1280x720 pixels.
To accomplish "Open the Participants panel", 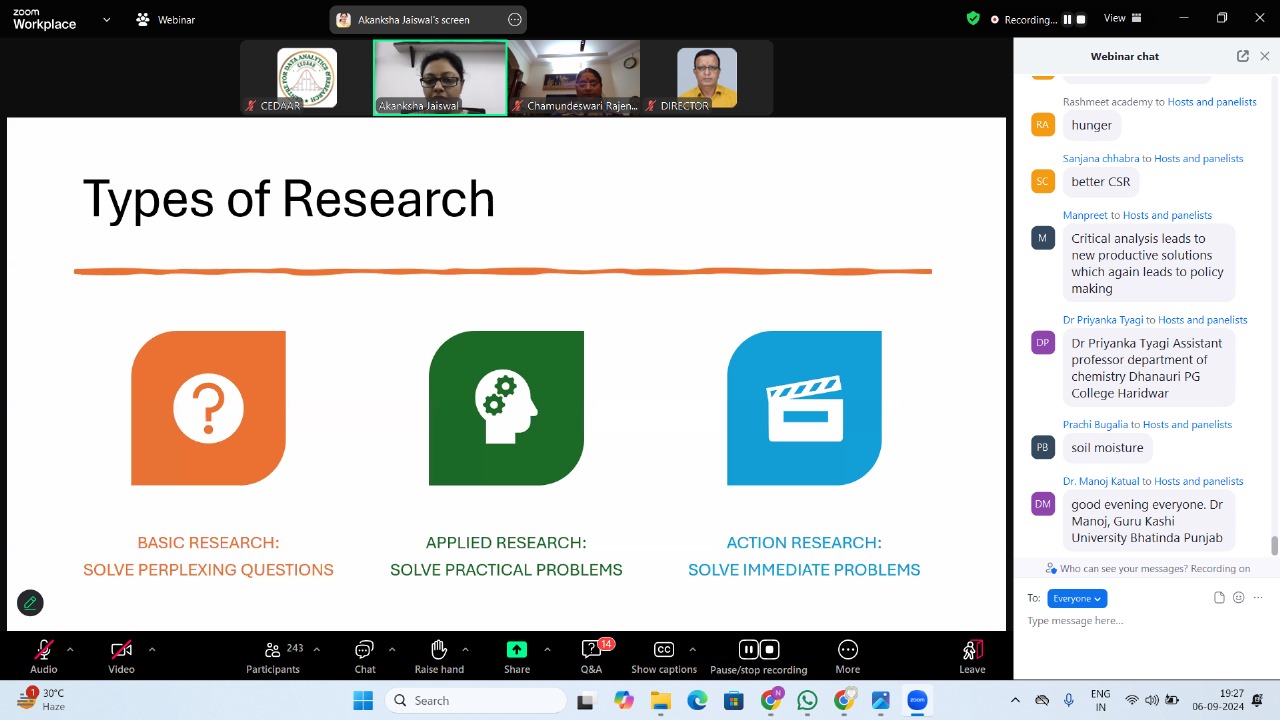I will (x=272, y=656).
